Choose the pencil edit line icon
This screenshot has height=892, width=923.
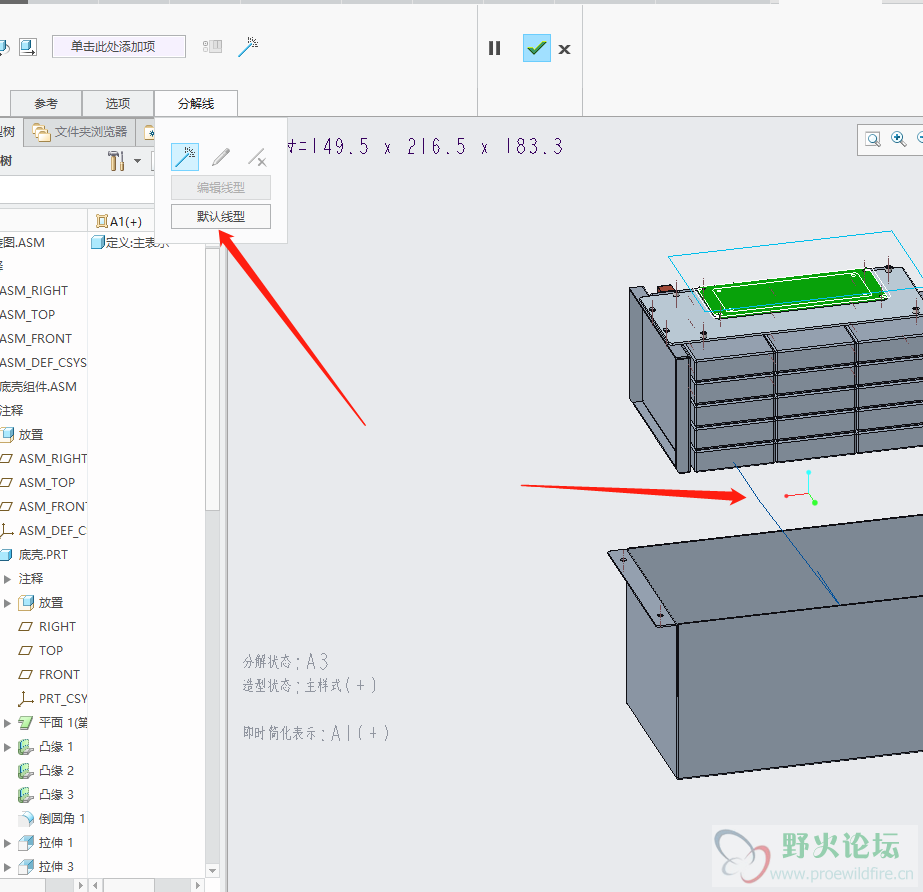point(221,157)
